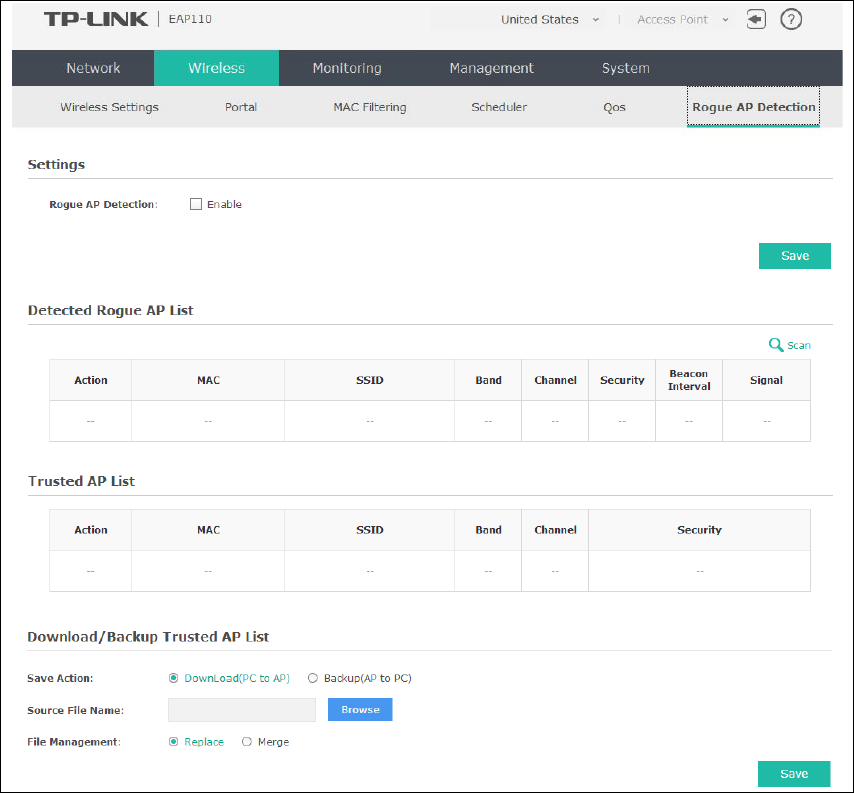Image resolution: width=854 pixels, height=793 pixels.
Task: Click the Signal column header
Action: 766,380
